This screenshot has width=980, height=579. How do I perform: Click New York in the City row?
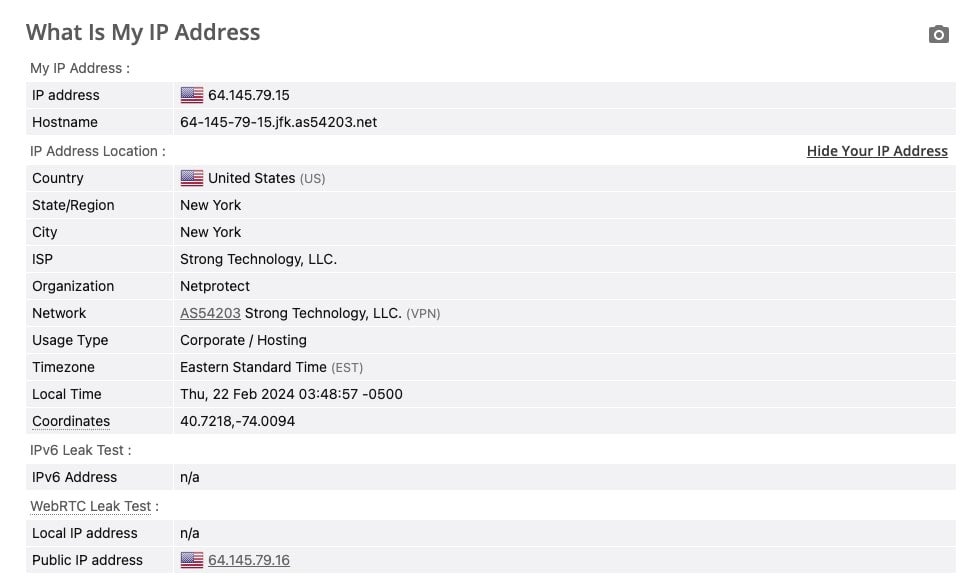tap(210, 232)
